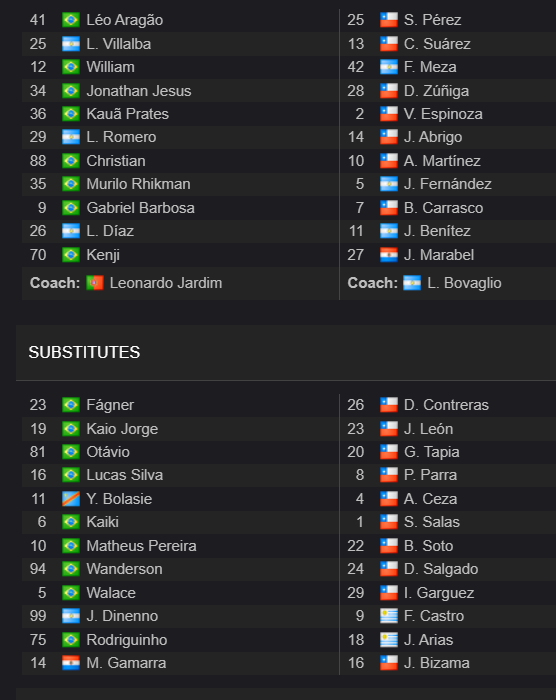Open coach L. Bovaglio's page
This screenshot has width=556, height=700.
[x=464, y=283]
